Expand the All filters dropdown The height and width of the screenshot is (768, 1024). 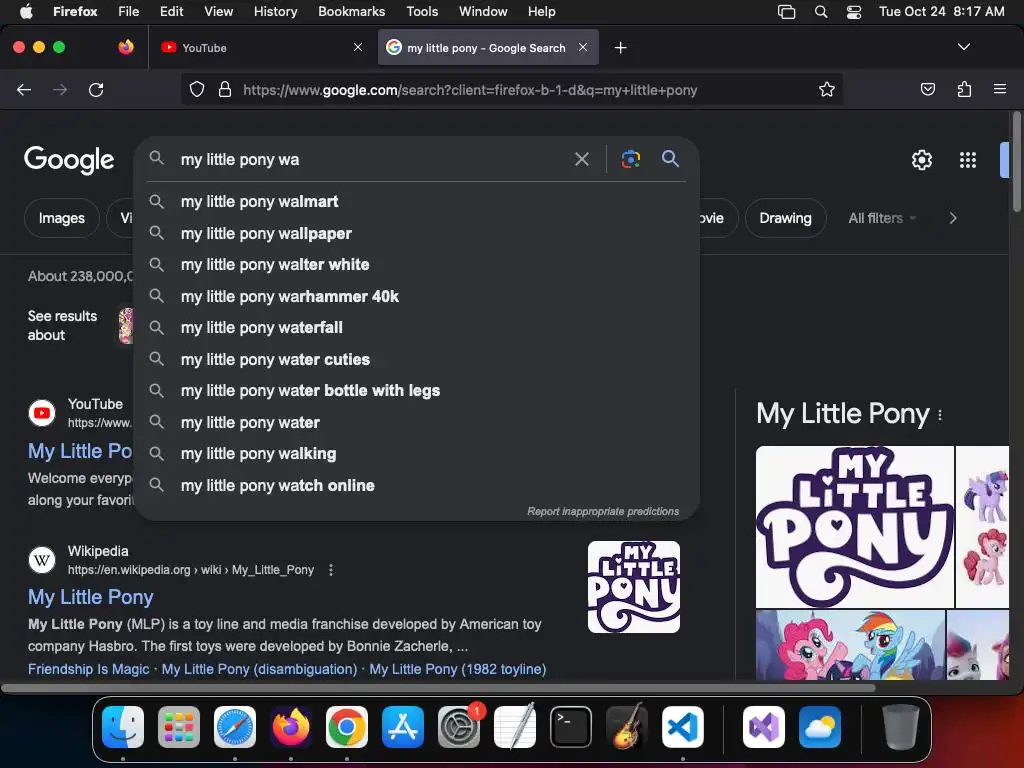coord(882,218)
